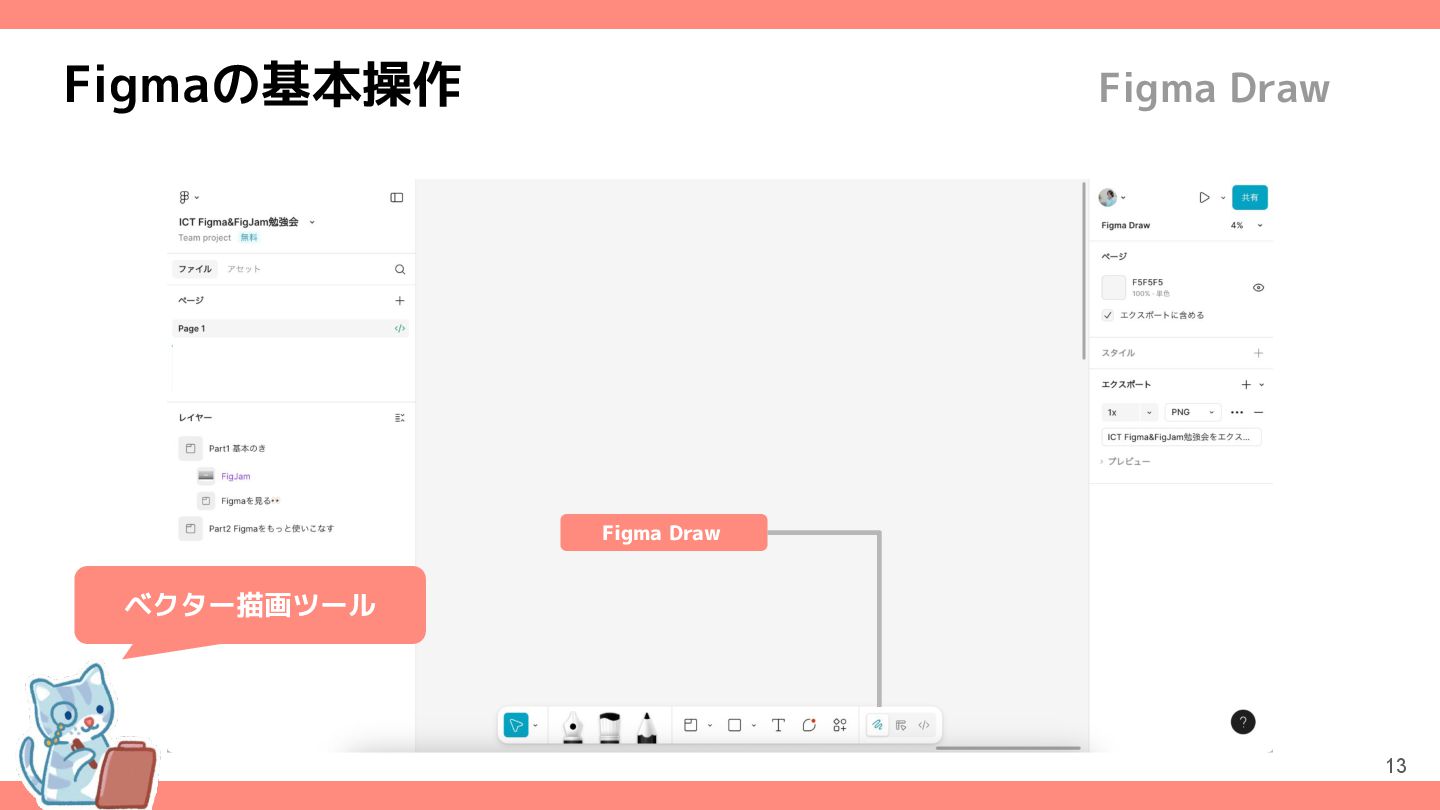Screen dimensions: 1440x810
Task: Add a style with the スタイル plus
Action: (x=1258, y=353)
